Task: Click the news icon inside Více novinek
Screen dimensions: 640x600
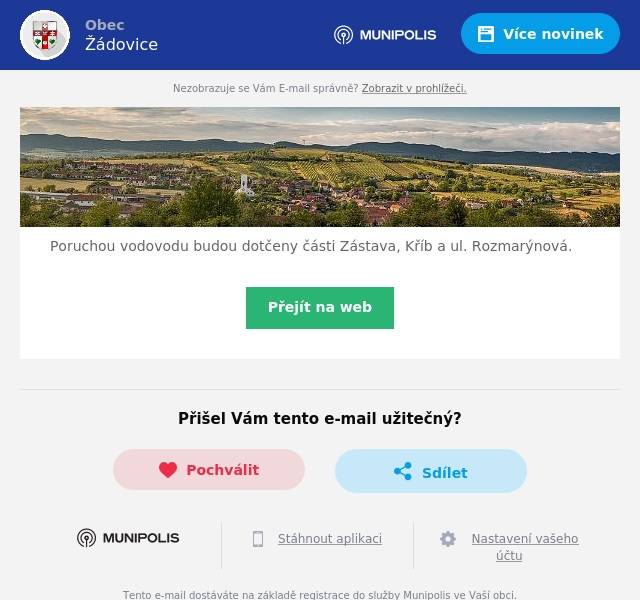Action: pos(486,34)
